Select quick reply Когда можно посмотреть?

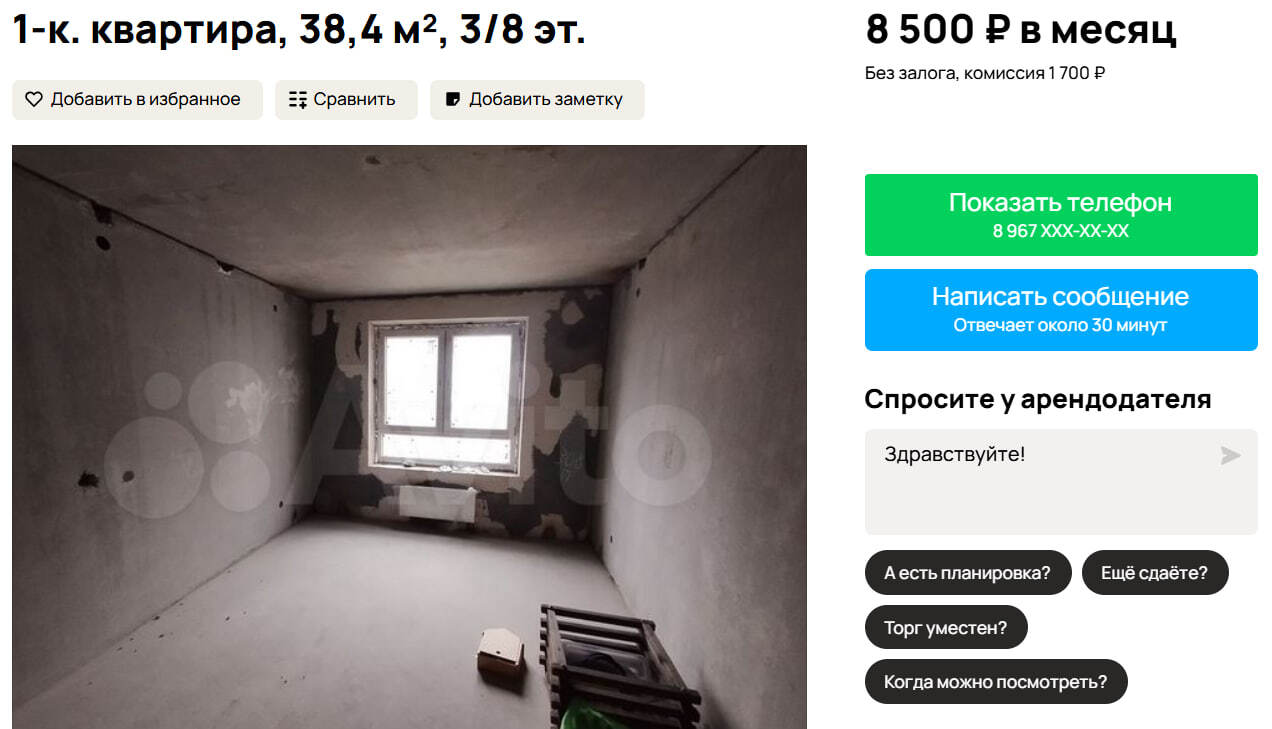coord(996,682)
